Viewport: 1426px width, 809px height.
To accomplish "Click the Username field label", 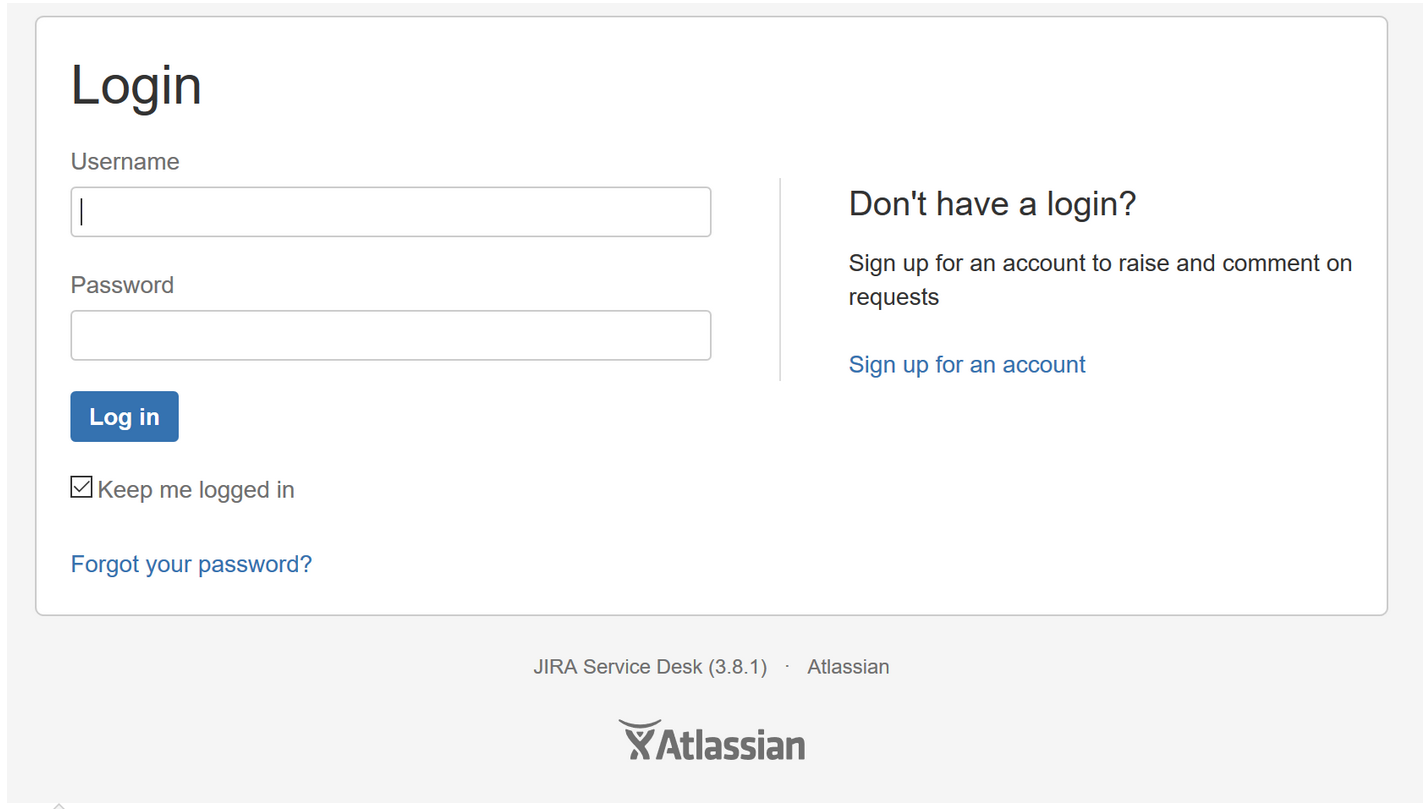I will pos(125,162).
